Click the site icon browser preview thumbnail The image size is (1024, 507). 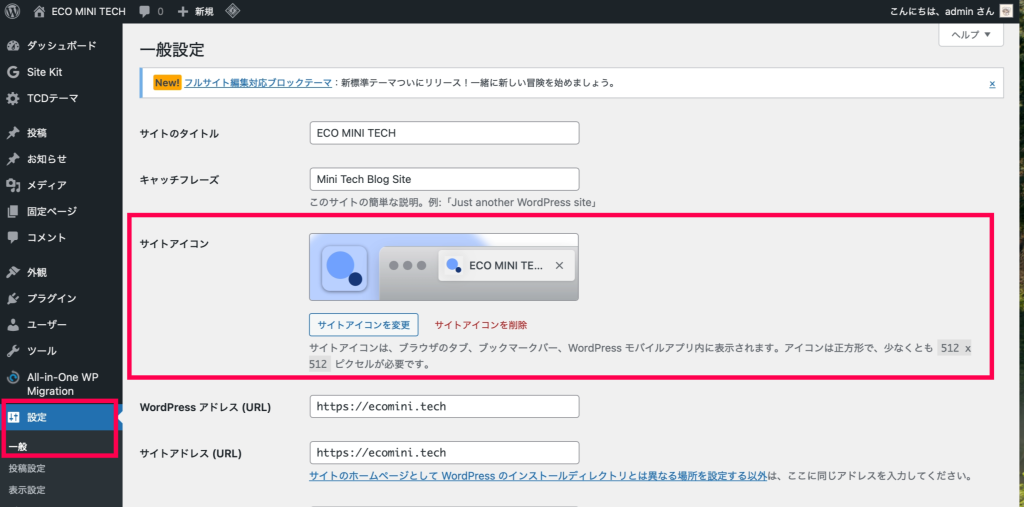click(443, 267)
